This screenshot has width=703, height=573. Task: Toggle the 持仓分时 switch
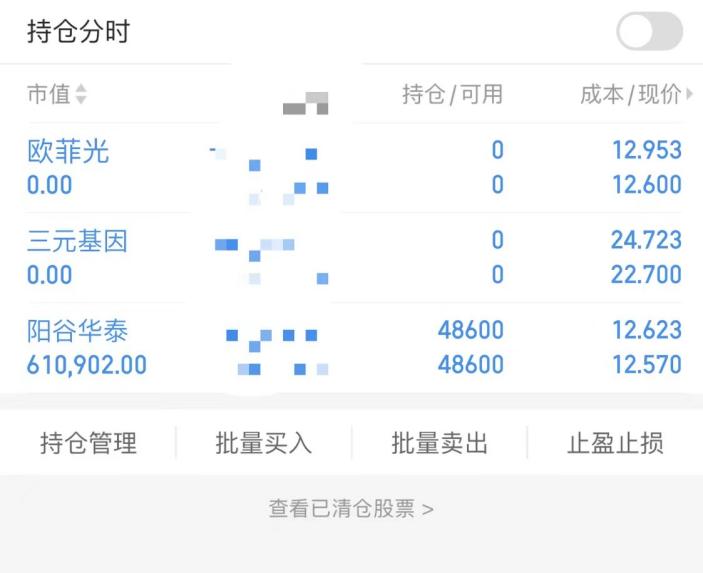pyautogui.click(x=649, y=31)
